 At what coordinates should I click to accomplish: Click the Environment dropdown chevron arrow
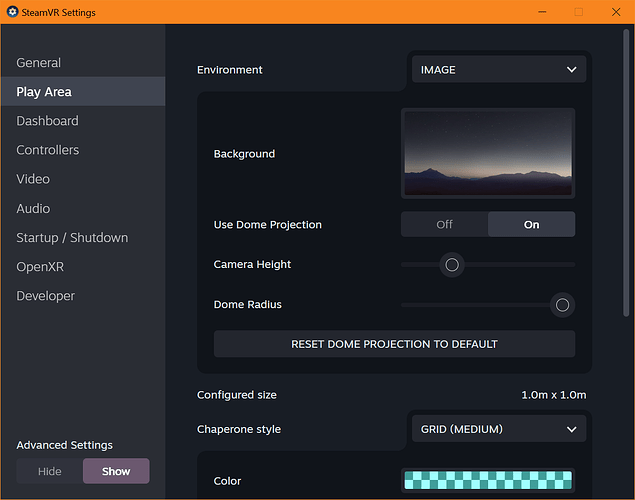pyautogui.click(x=571, y=70)
